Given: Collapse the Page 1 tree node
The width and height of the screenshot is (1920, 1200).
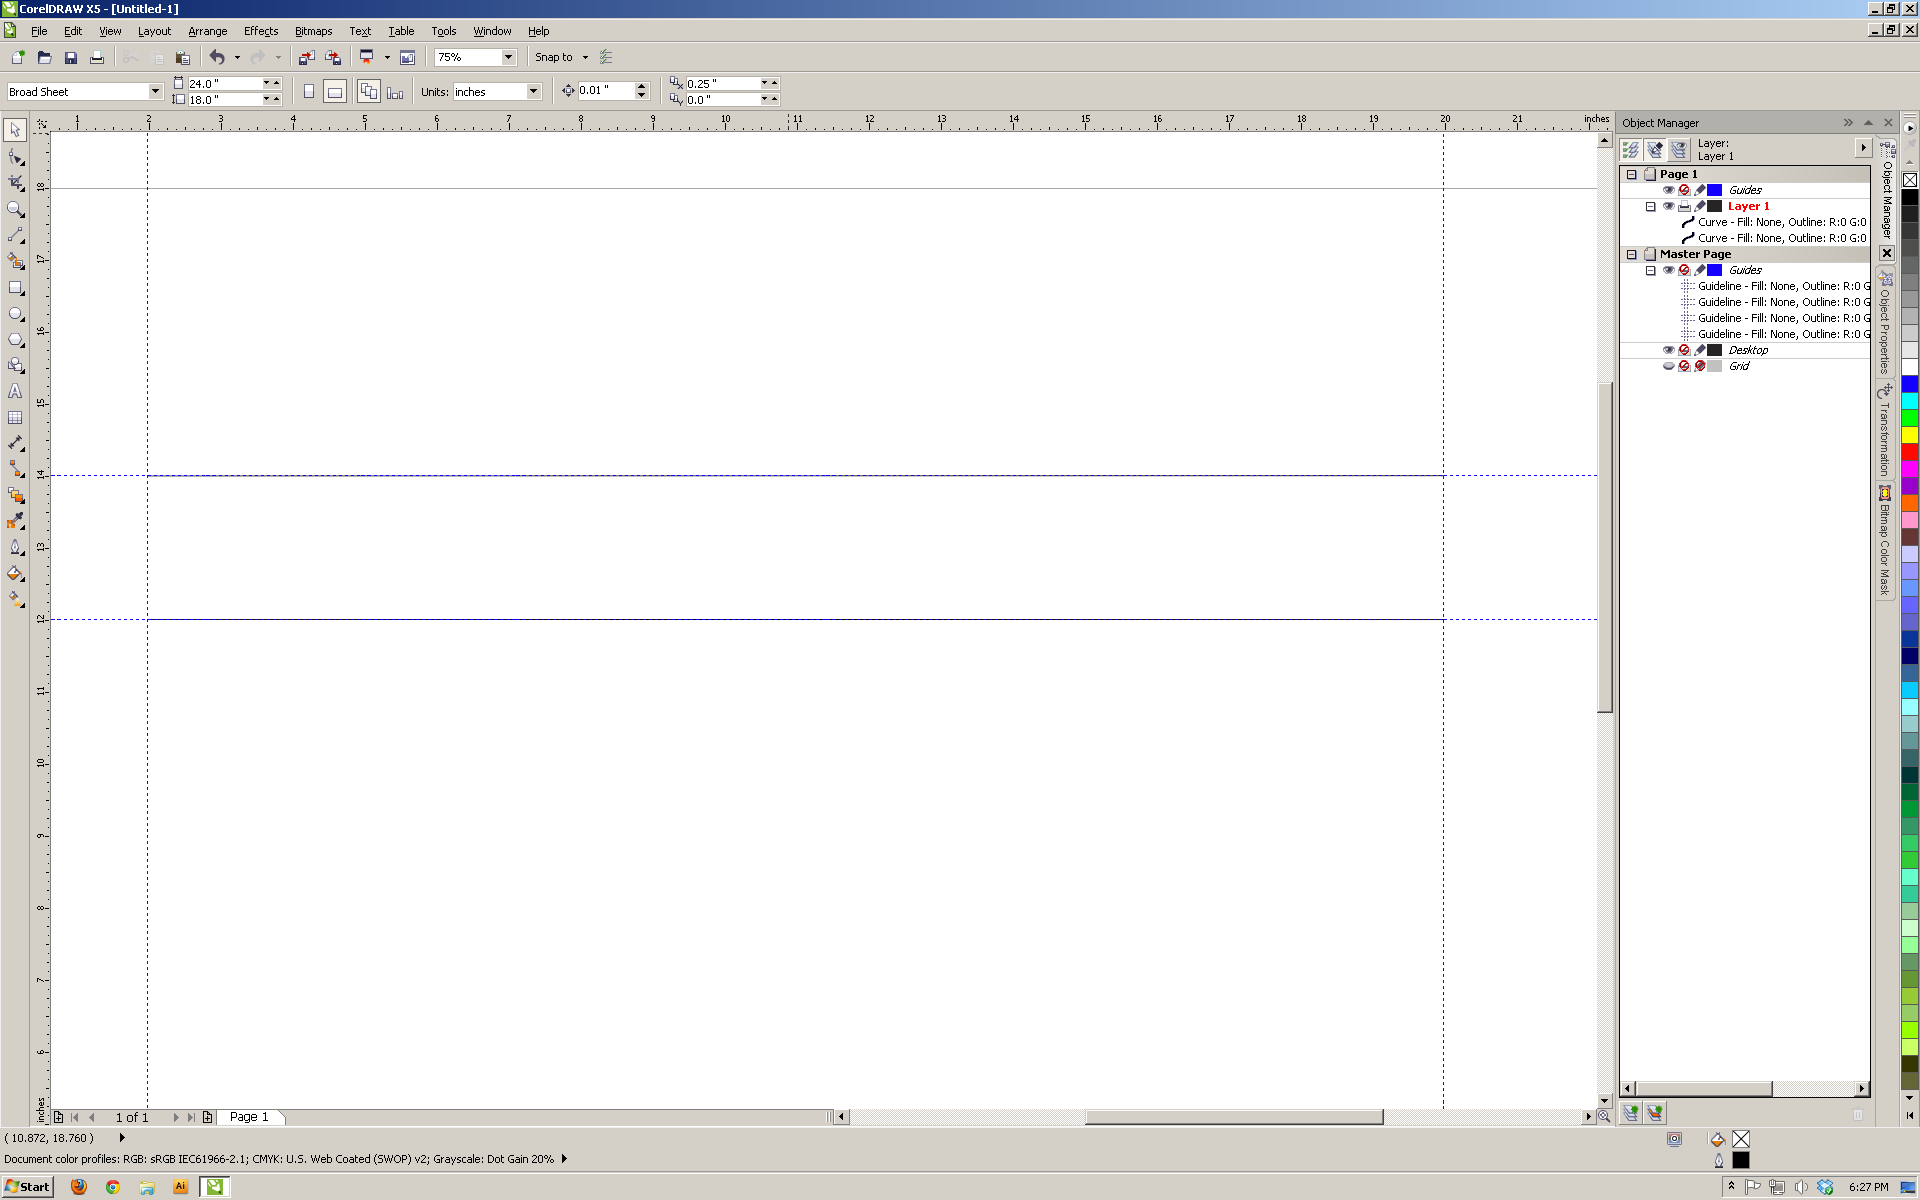Looking at the screenshot, I should [x=1632, y=174].
